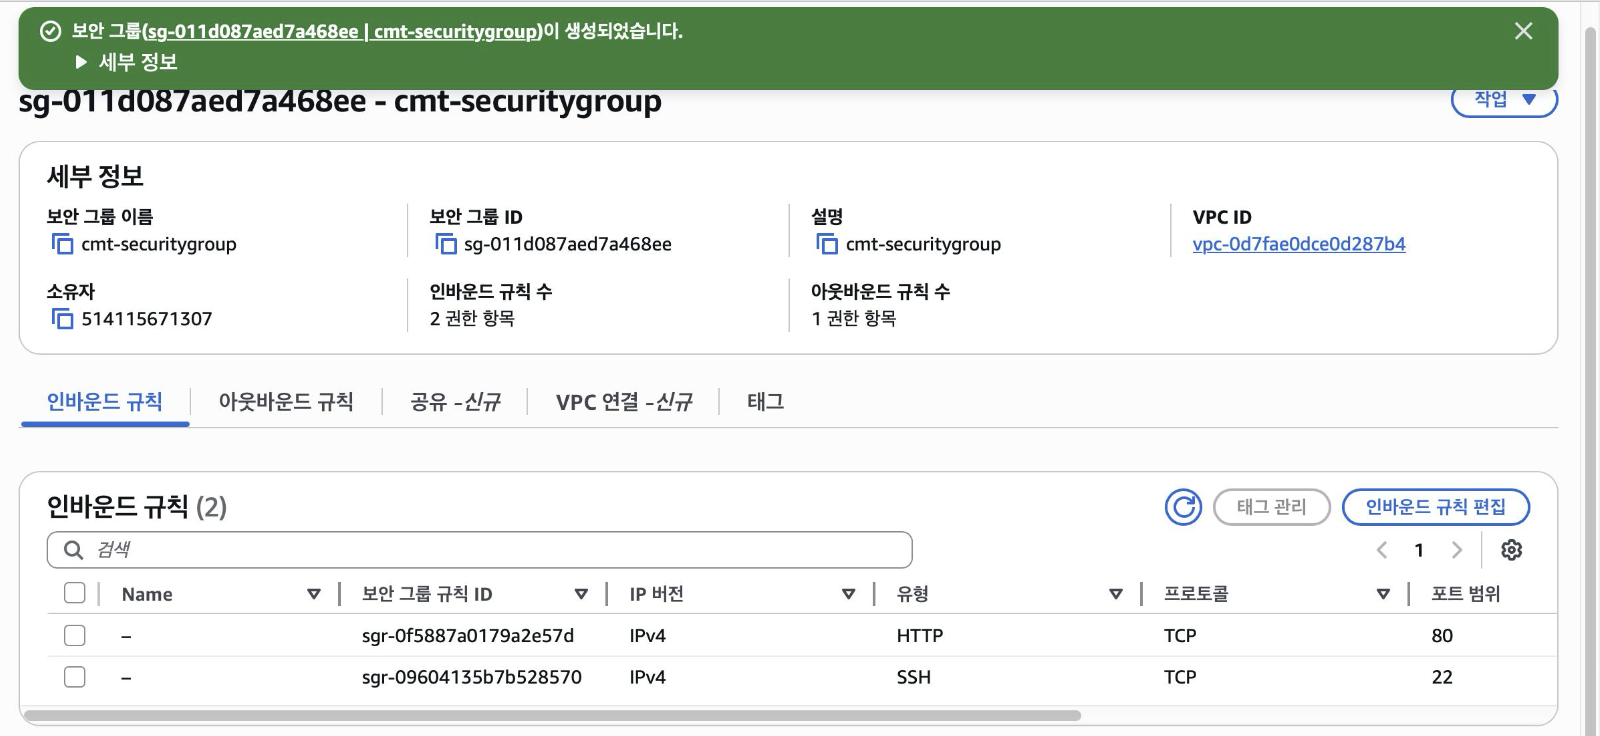The height and width of the screenshot is (736, 1600).
Task: Refresh the inbound rules list
Action: (x=1183, y=507)
